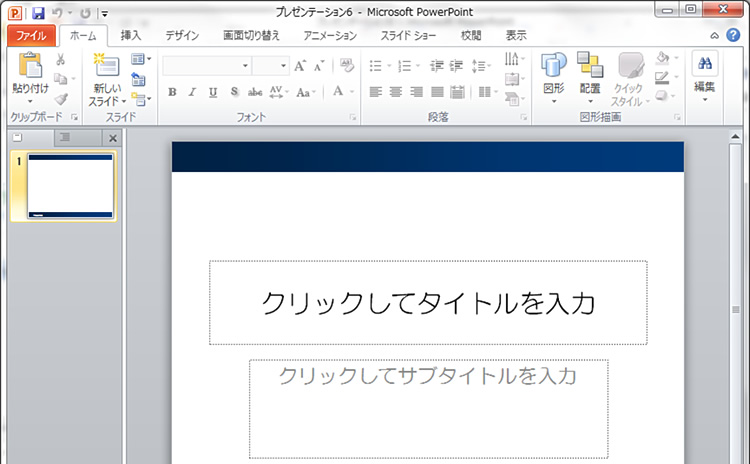This screenshot has width=750, height=464.
Task: Click the Format Painter brush icon
Action: coord(62,98)
